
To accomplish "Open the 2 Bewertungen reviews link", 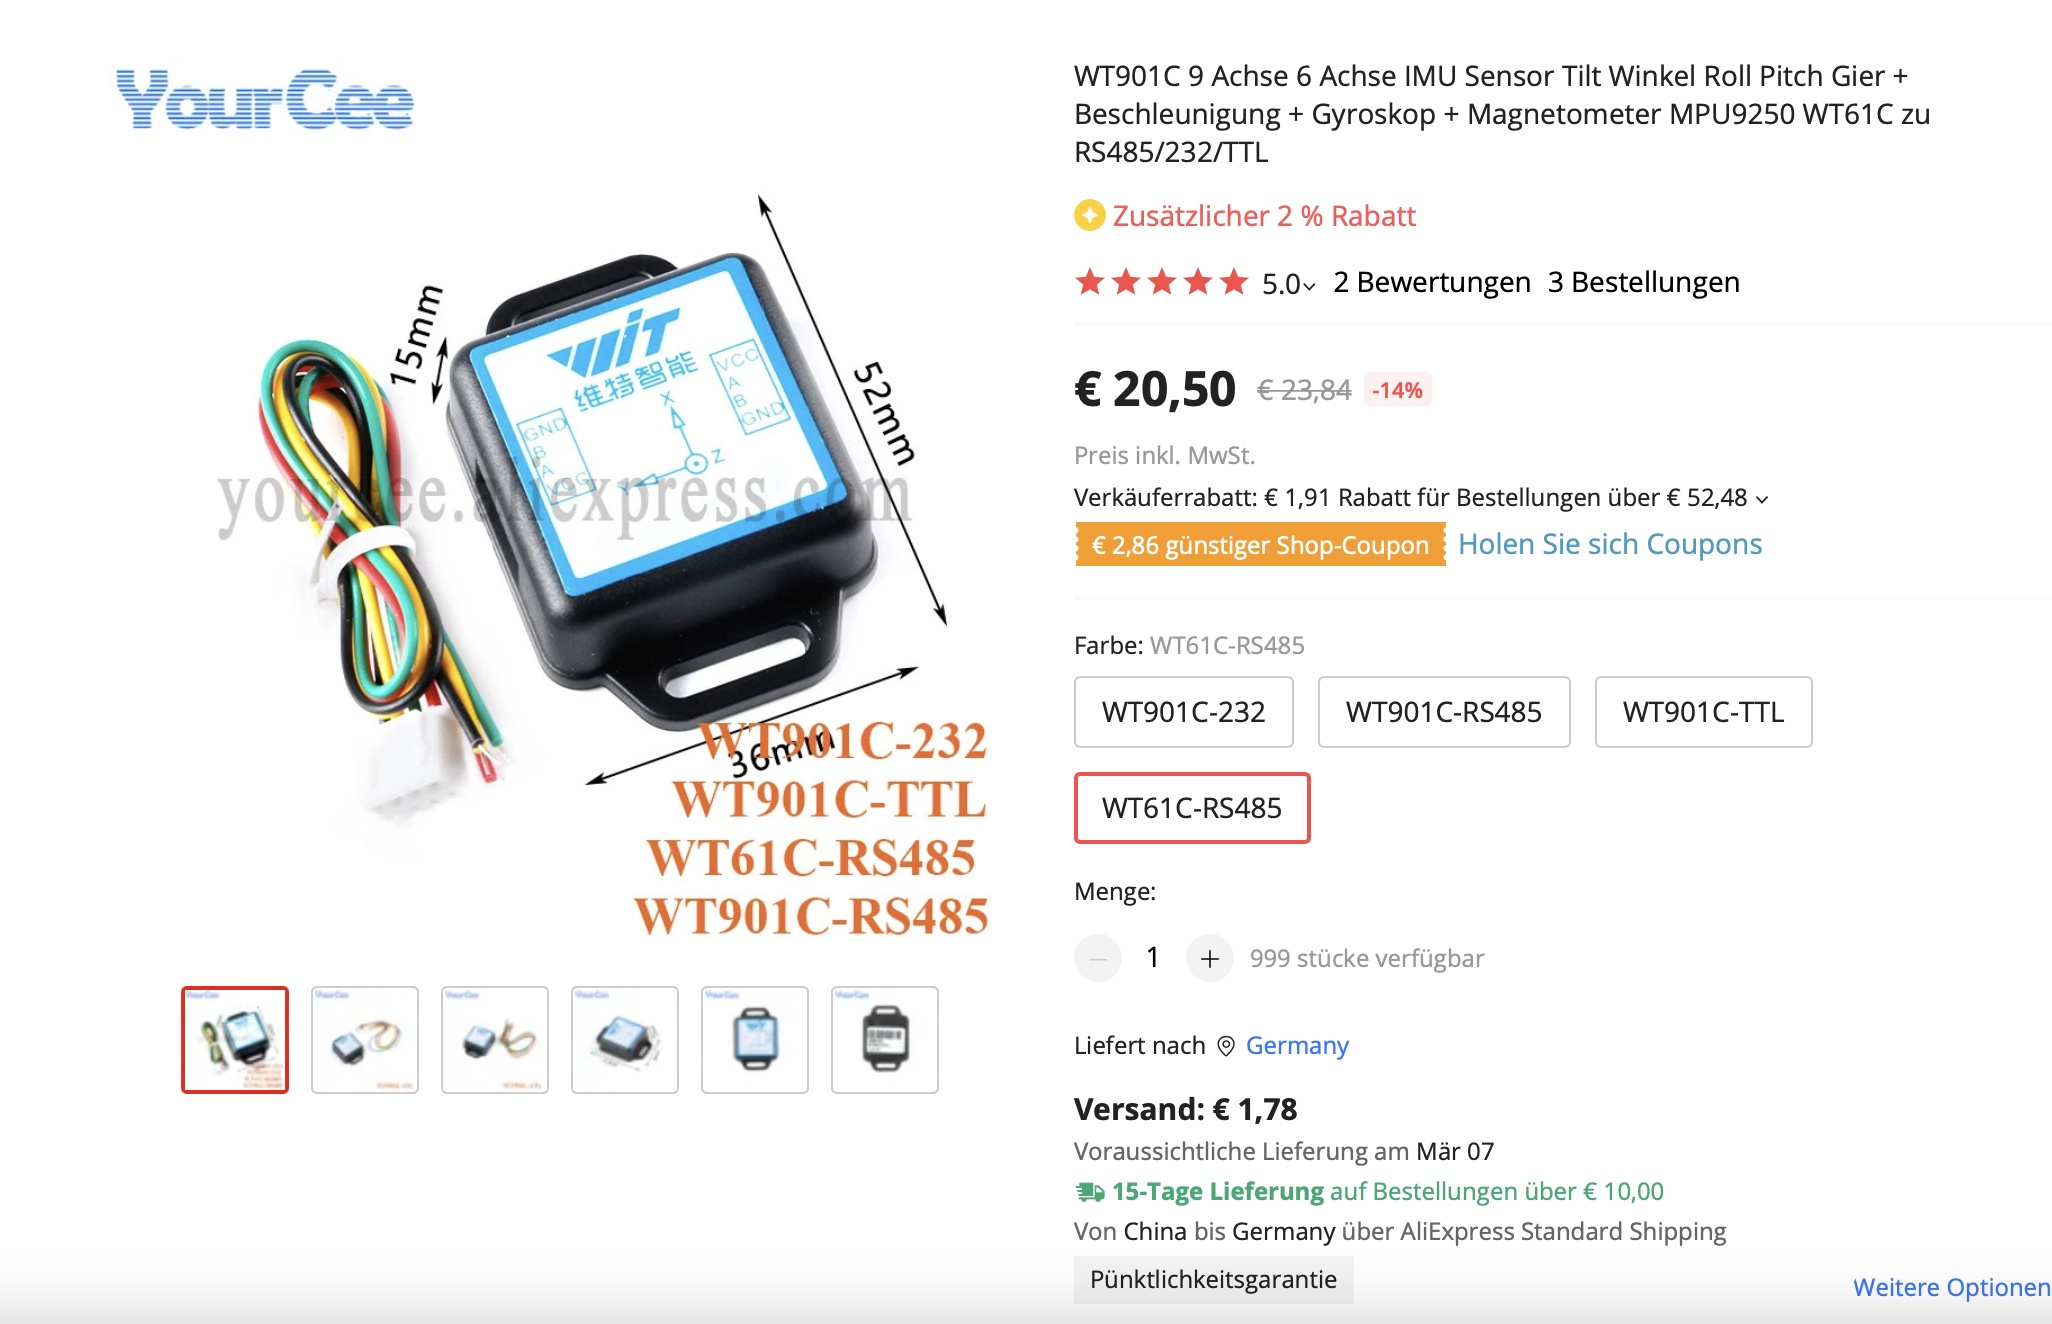I will (x=1431, y=282).
